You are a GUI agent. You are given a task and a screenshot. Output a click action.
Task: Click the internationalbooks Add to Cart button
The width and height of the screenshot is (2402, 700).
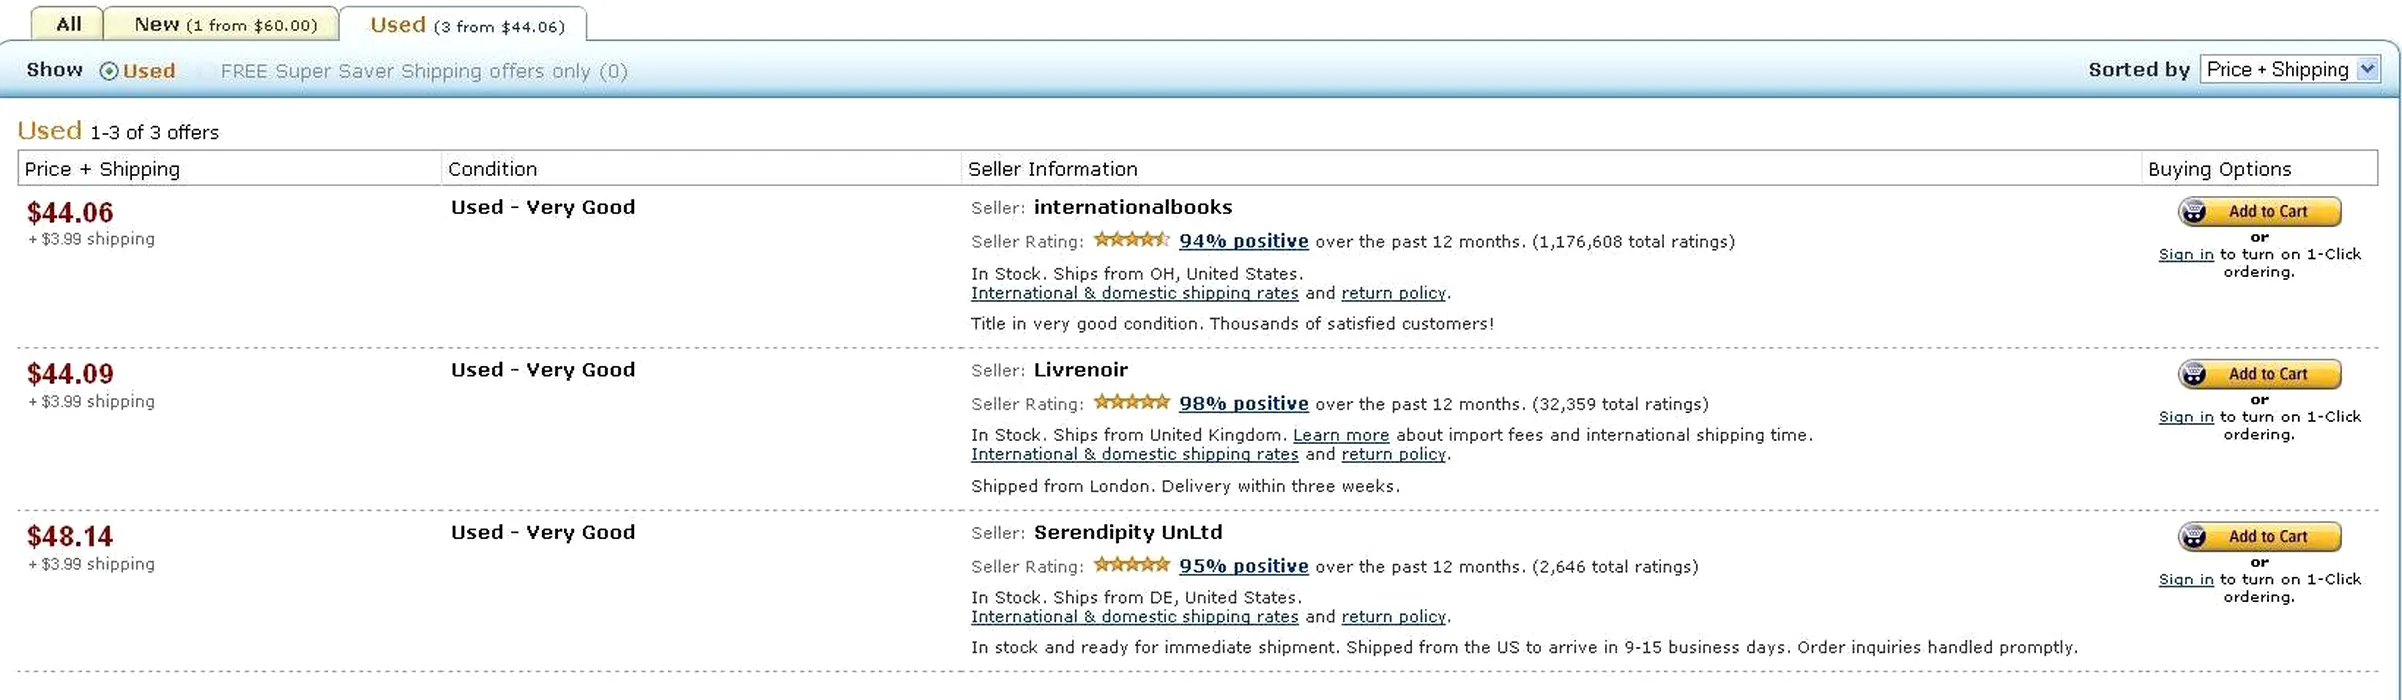pos(2259,212)
